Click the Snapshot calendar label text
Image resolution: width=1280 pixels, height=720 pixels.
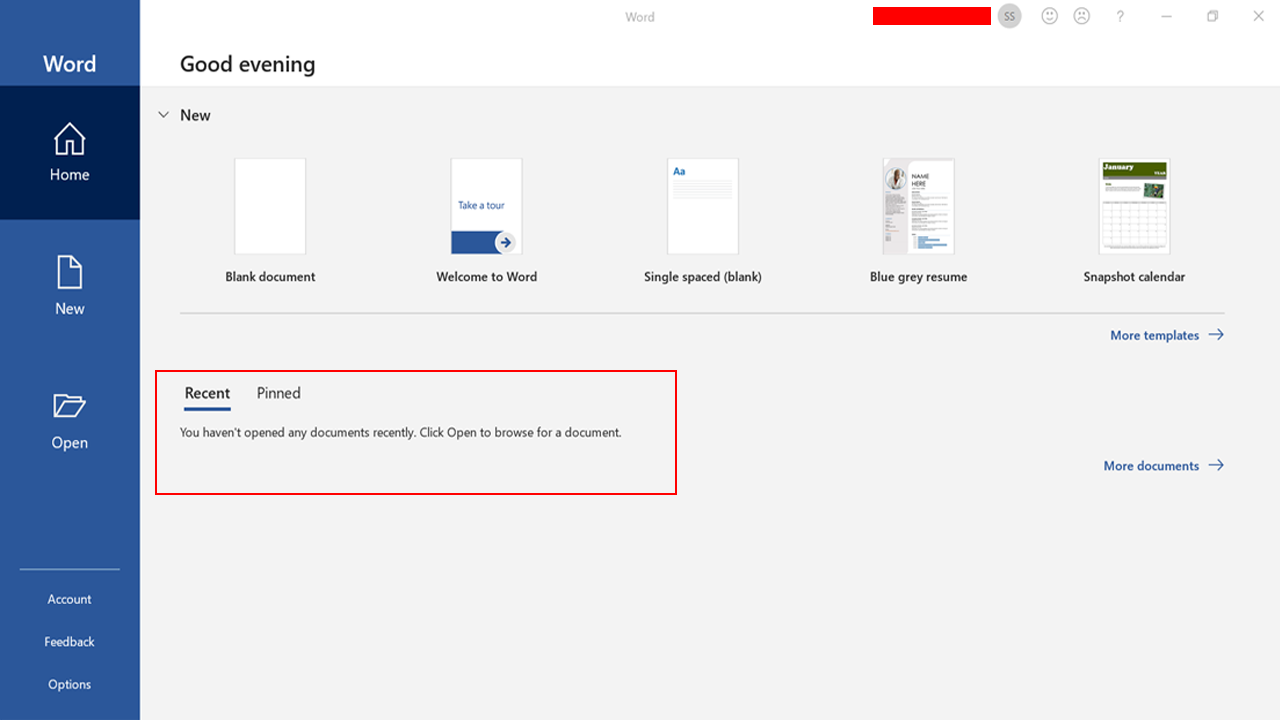coord(1134,277)
